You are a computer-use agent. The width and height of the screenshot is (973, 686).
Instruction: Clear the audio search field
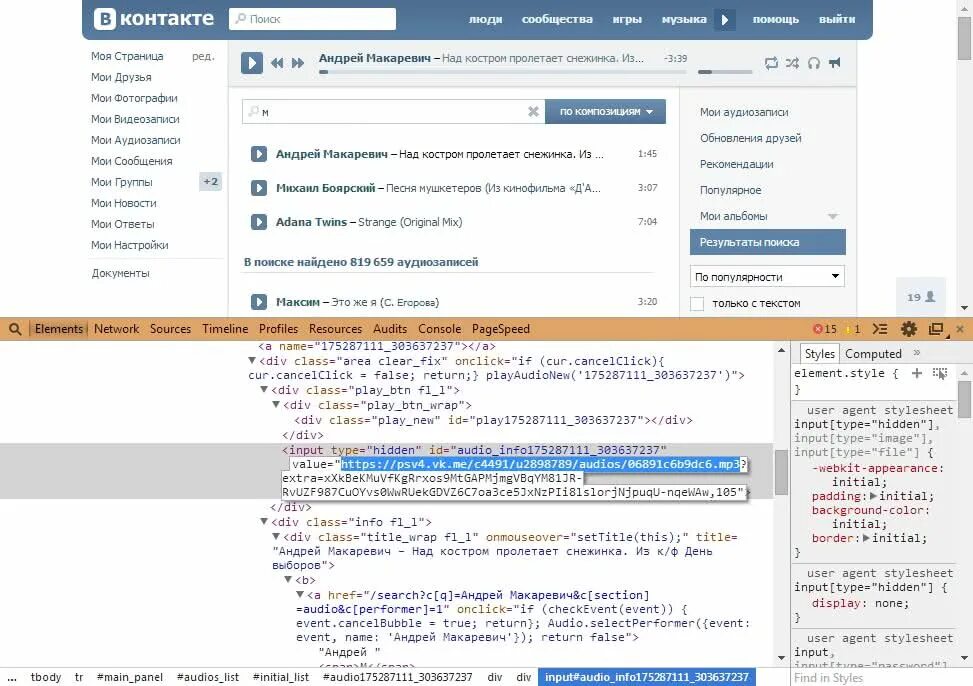click(x=533, y=112)
